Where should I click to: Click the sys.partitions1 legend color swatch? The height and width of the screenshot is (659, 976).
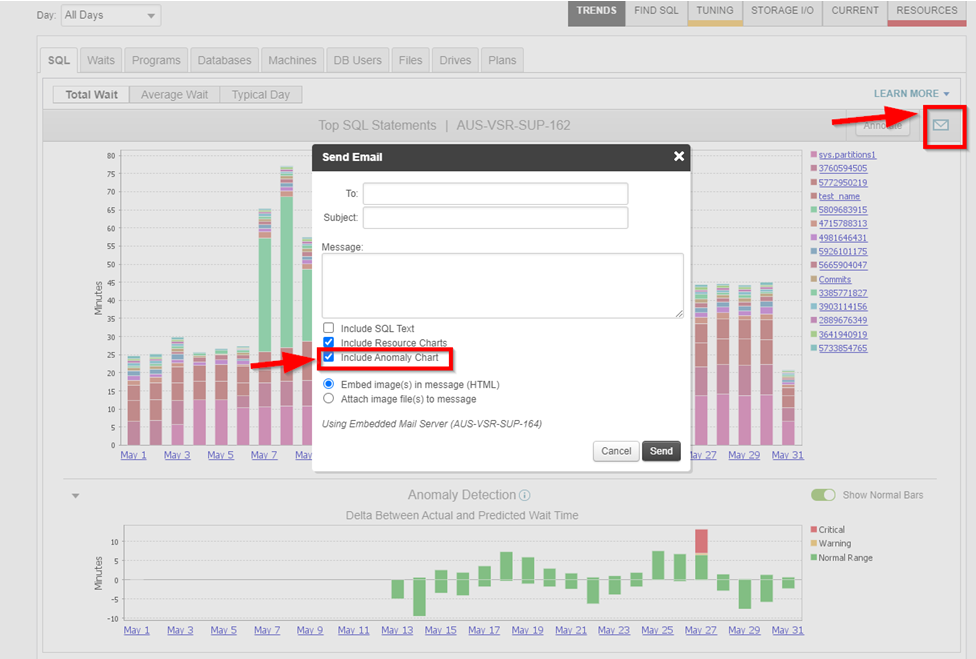814,154
